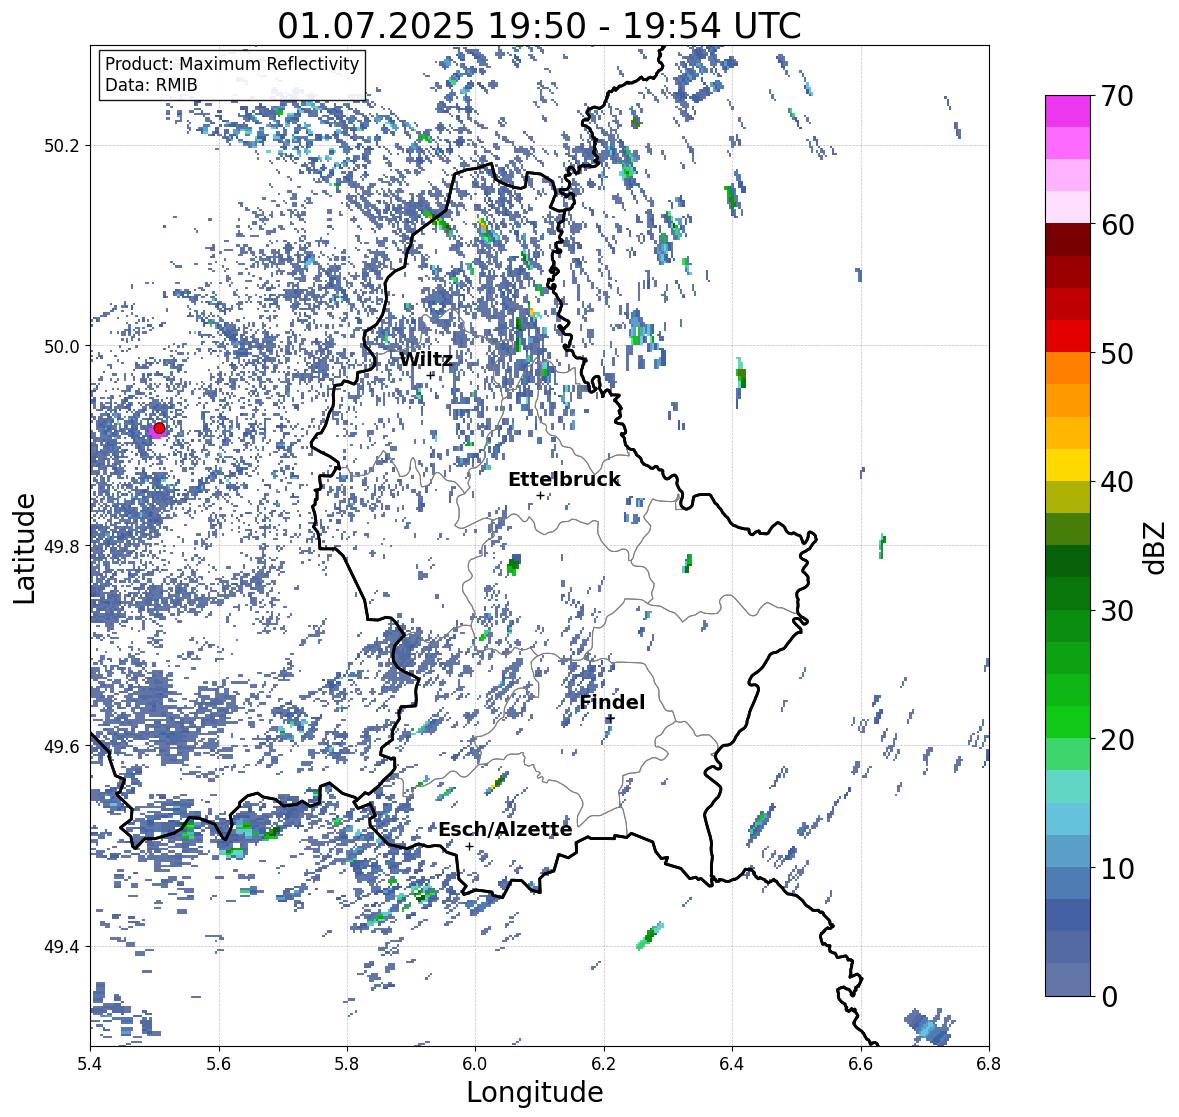This screenshot has width=1179, height=1117.
Task: Click the dark green 30 dBZ colorbar segment
Action: pos(1068,593)
